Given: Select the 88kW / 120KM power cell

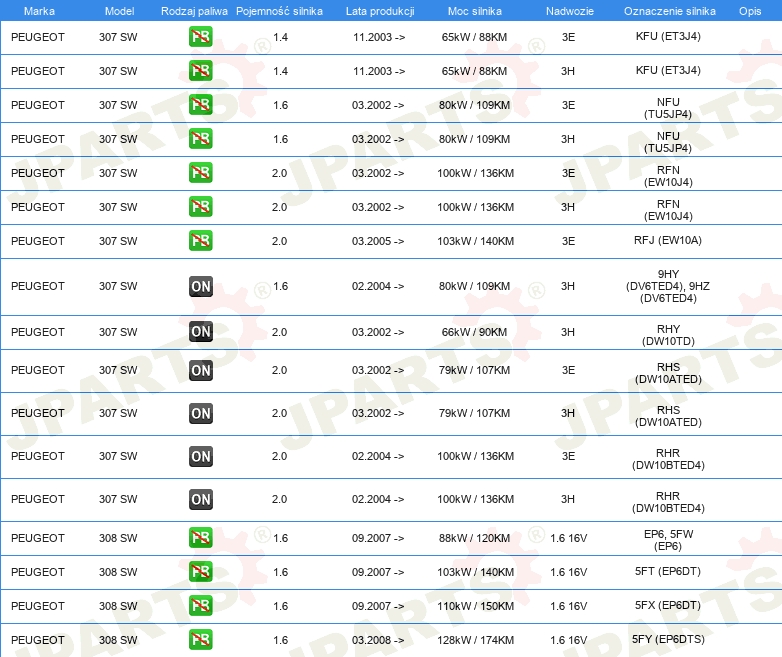Looking at the screenshot, I should [x=474, y=538].
